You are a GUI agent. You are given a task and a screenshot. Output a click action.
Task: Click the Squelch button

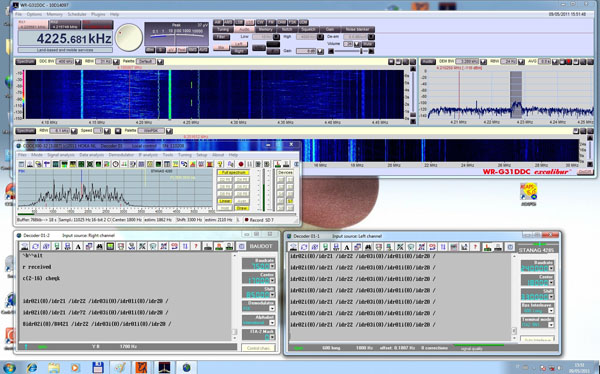point(308,29)
